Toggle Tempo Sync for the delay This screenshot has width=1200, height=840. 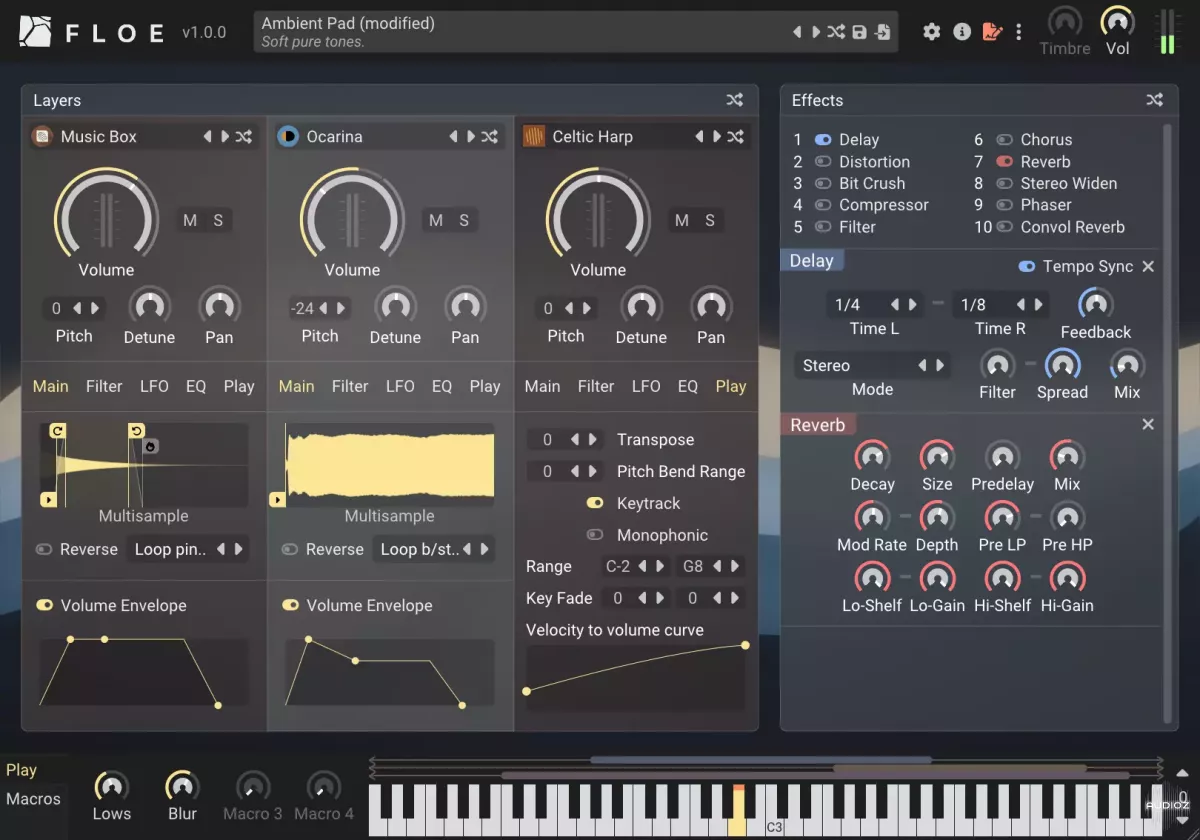(1027, 266)
